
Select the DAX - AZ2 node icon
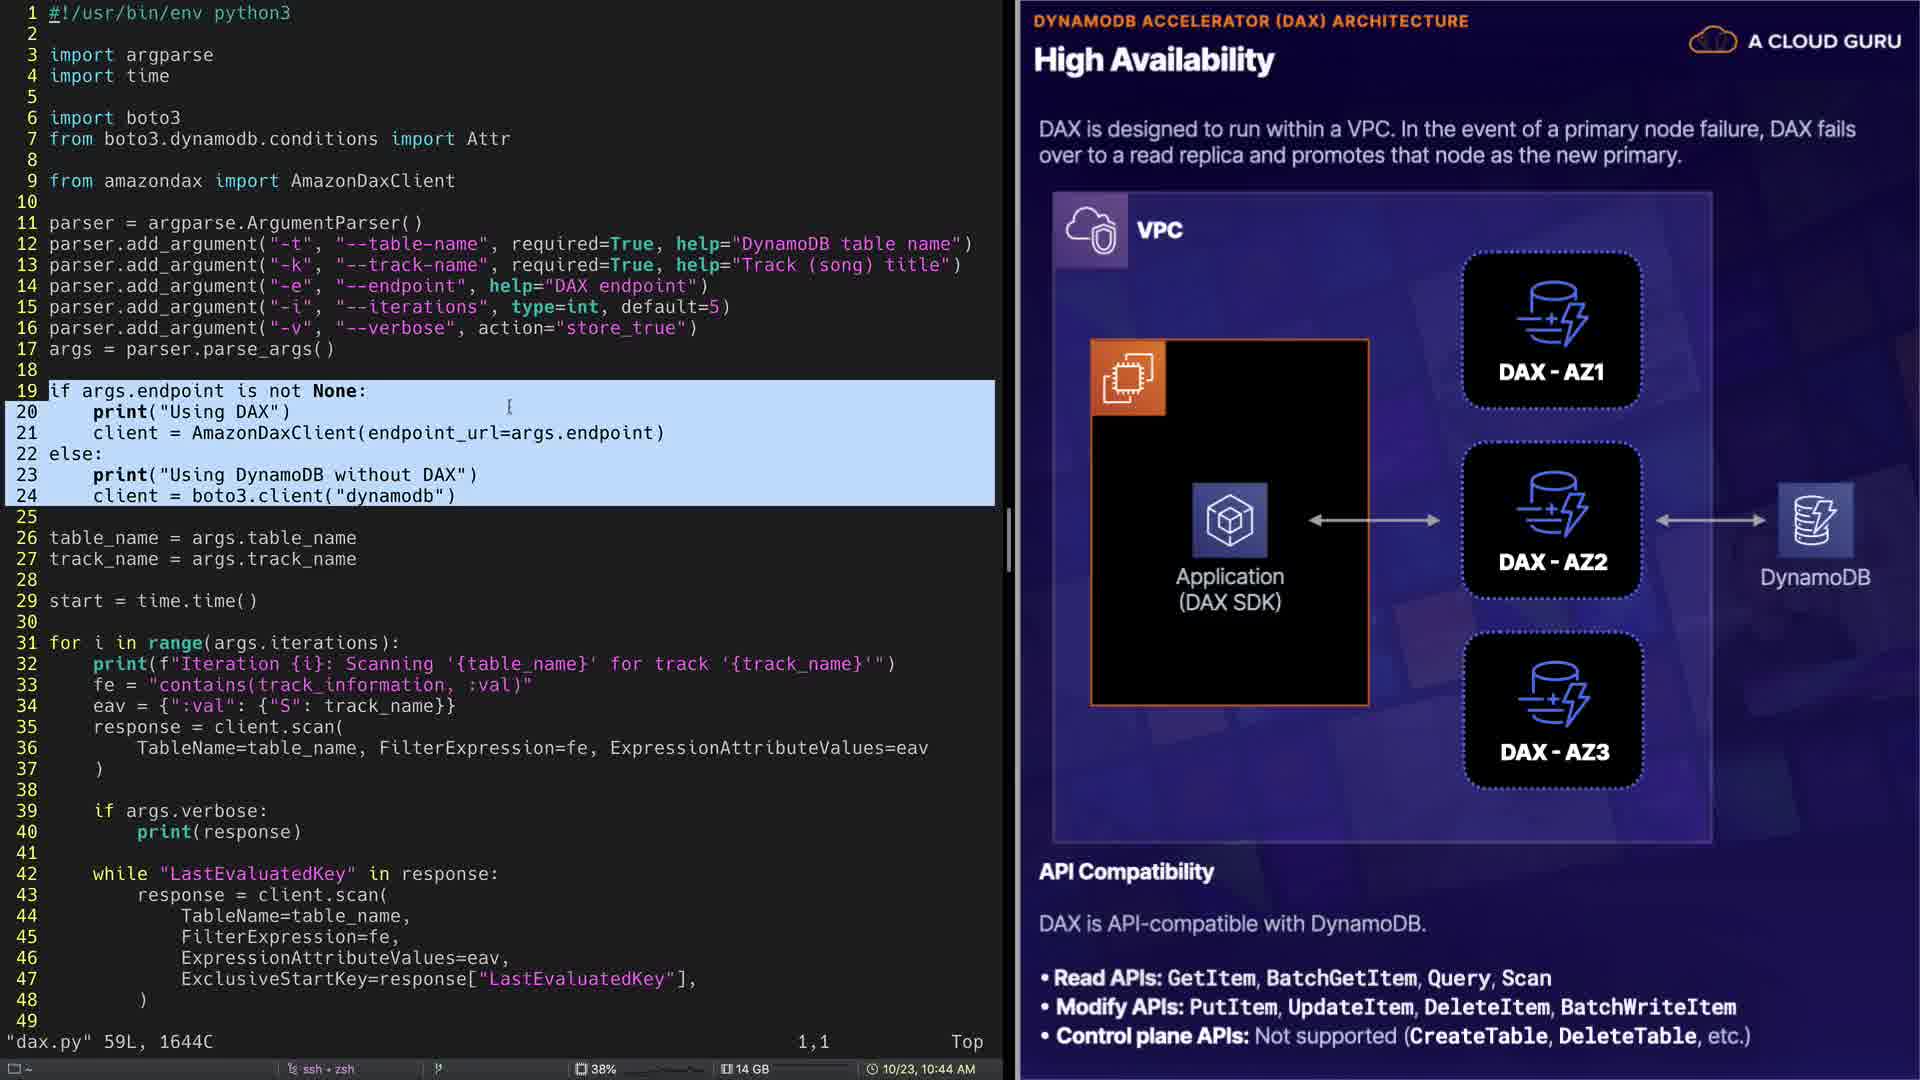tap(1551, 503)
